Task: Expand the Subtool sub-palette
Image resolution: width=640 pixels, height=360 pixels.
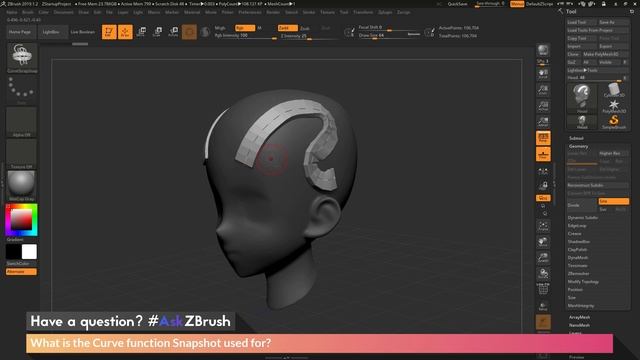Action: pyautogui.click(x=576, y=138)
